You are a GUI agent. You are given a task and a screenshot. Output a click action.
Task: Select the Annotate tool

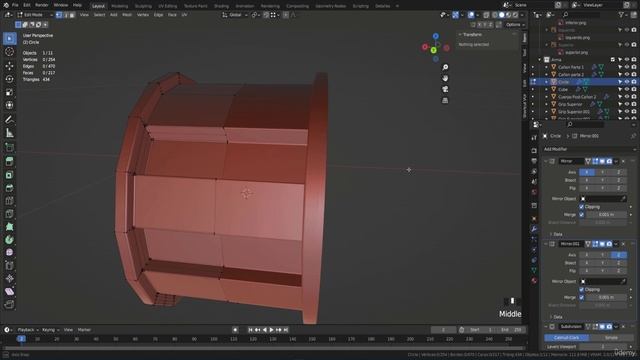pos(9,120)
